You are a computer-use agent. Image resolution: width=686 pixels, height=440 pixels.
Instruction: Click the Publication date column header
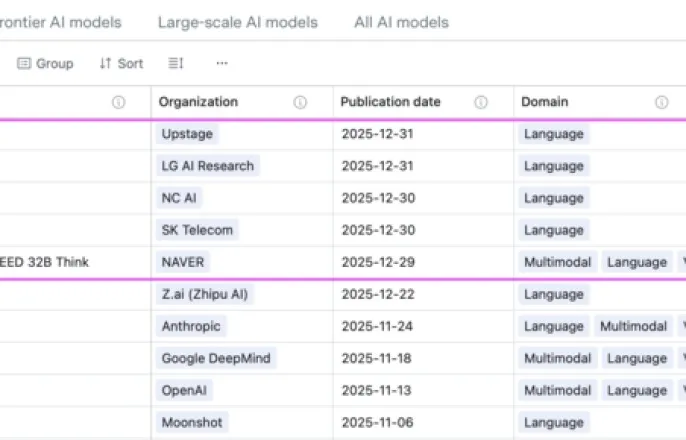pos(390,102)
